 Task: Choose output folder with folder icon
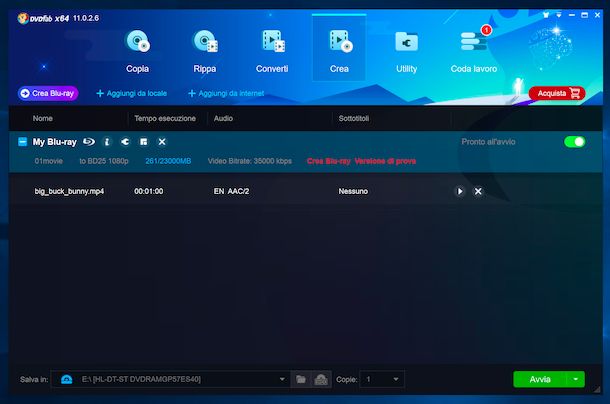301,379
